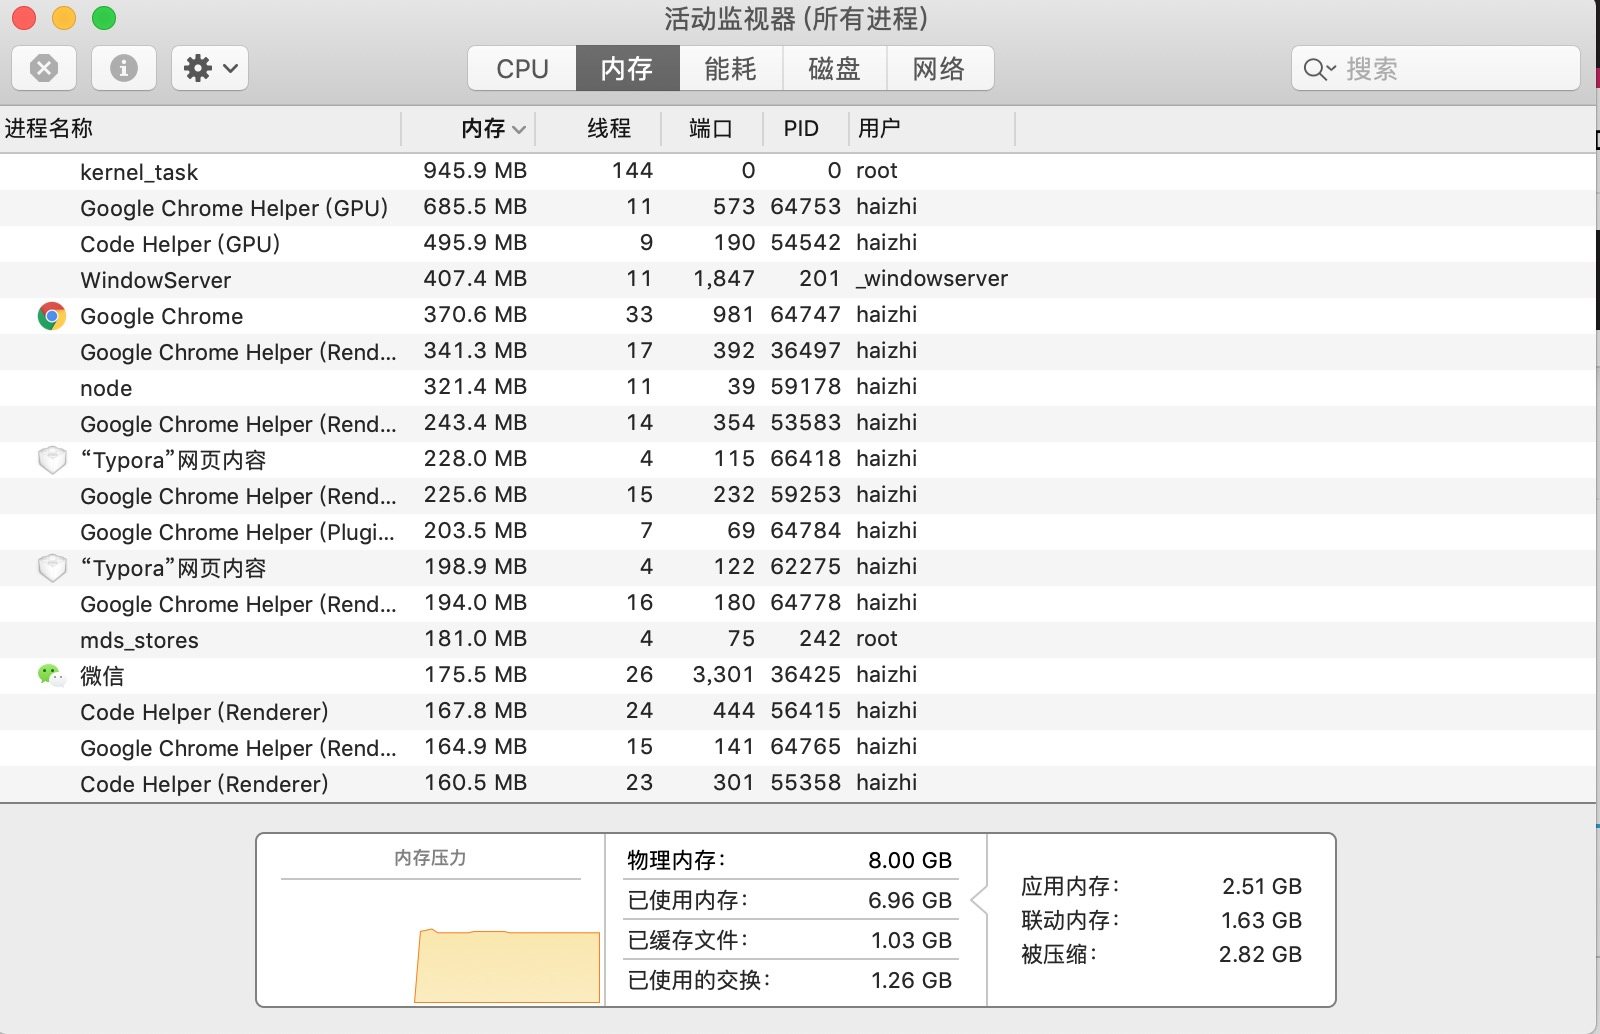Screen dimensions: 1600x1034
Task: Select the Google Chrome process name
Action: (162, 316)
